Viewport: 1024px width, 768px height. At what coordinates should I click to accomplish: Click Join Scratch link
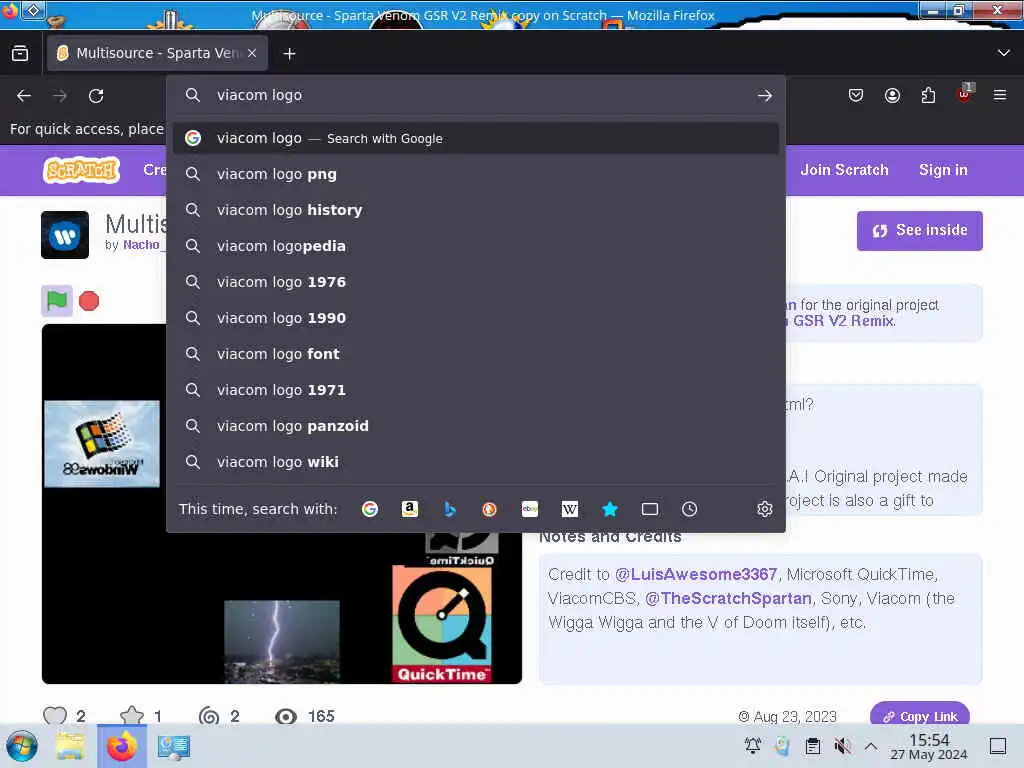[x=844, y=170]
